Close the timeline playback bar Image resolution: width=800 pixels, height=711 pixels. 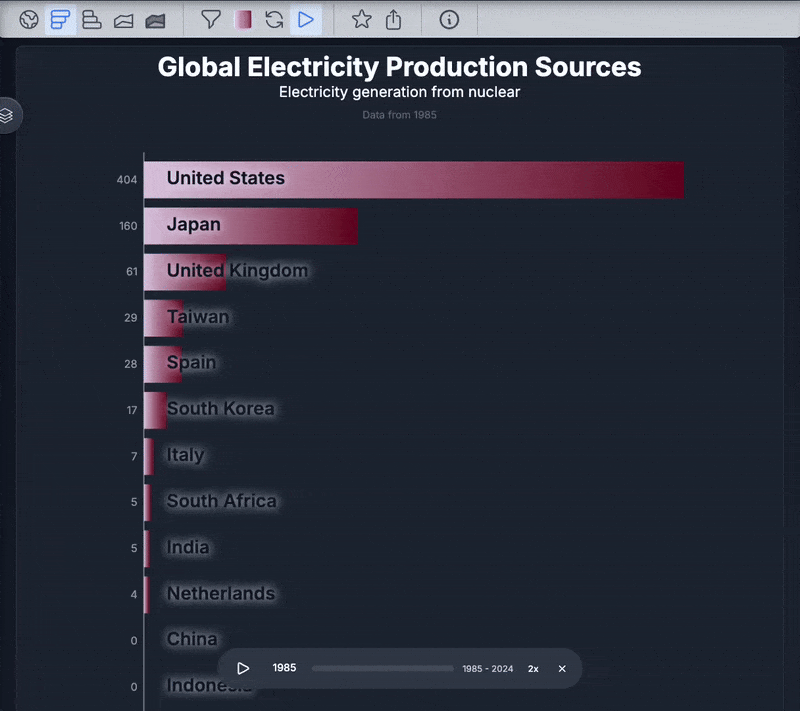(x=562, y=668)
